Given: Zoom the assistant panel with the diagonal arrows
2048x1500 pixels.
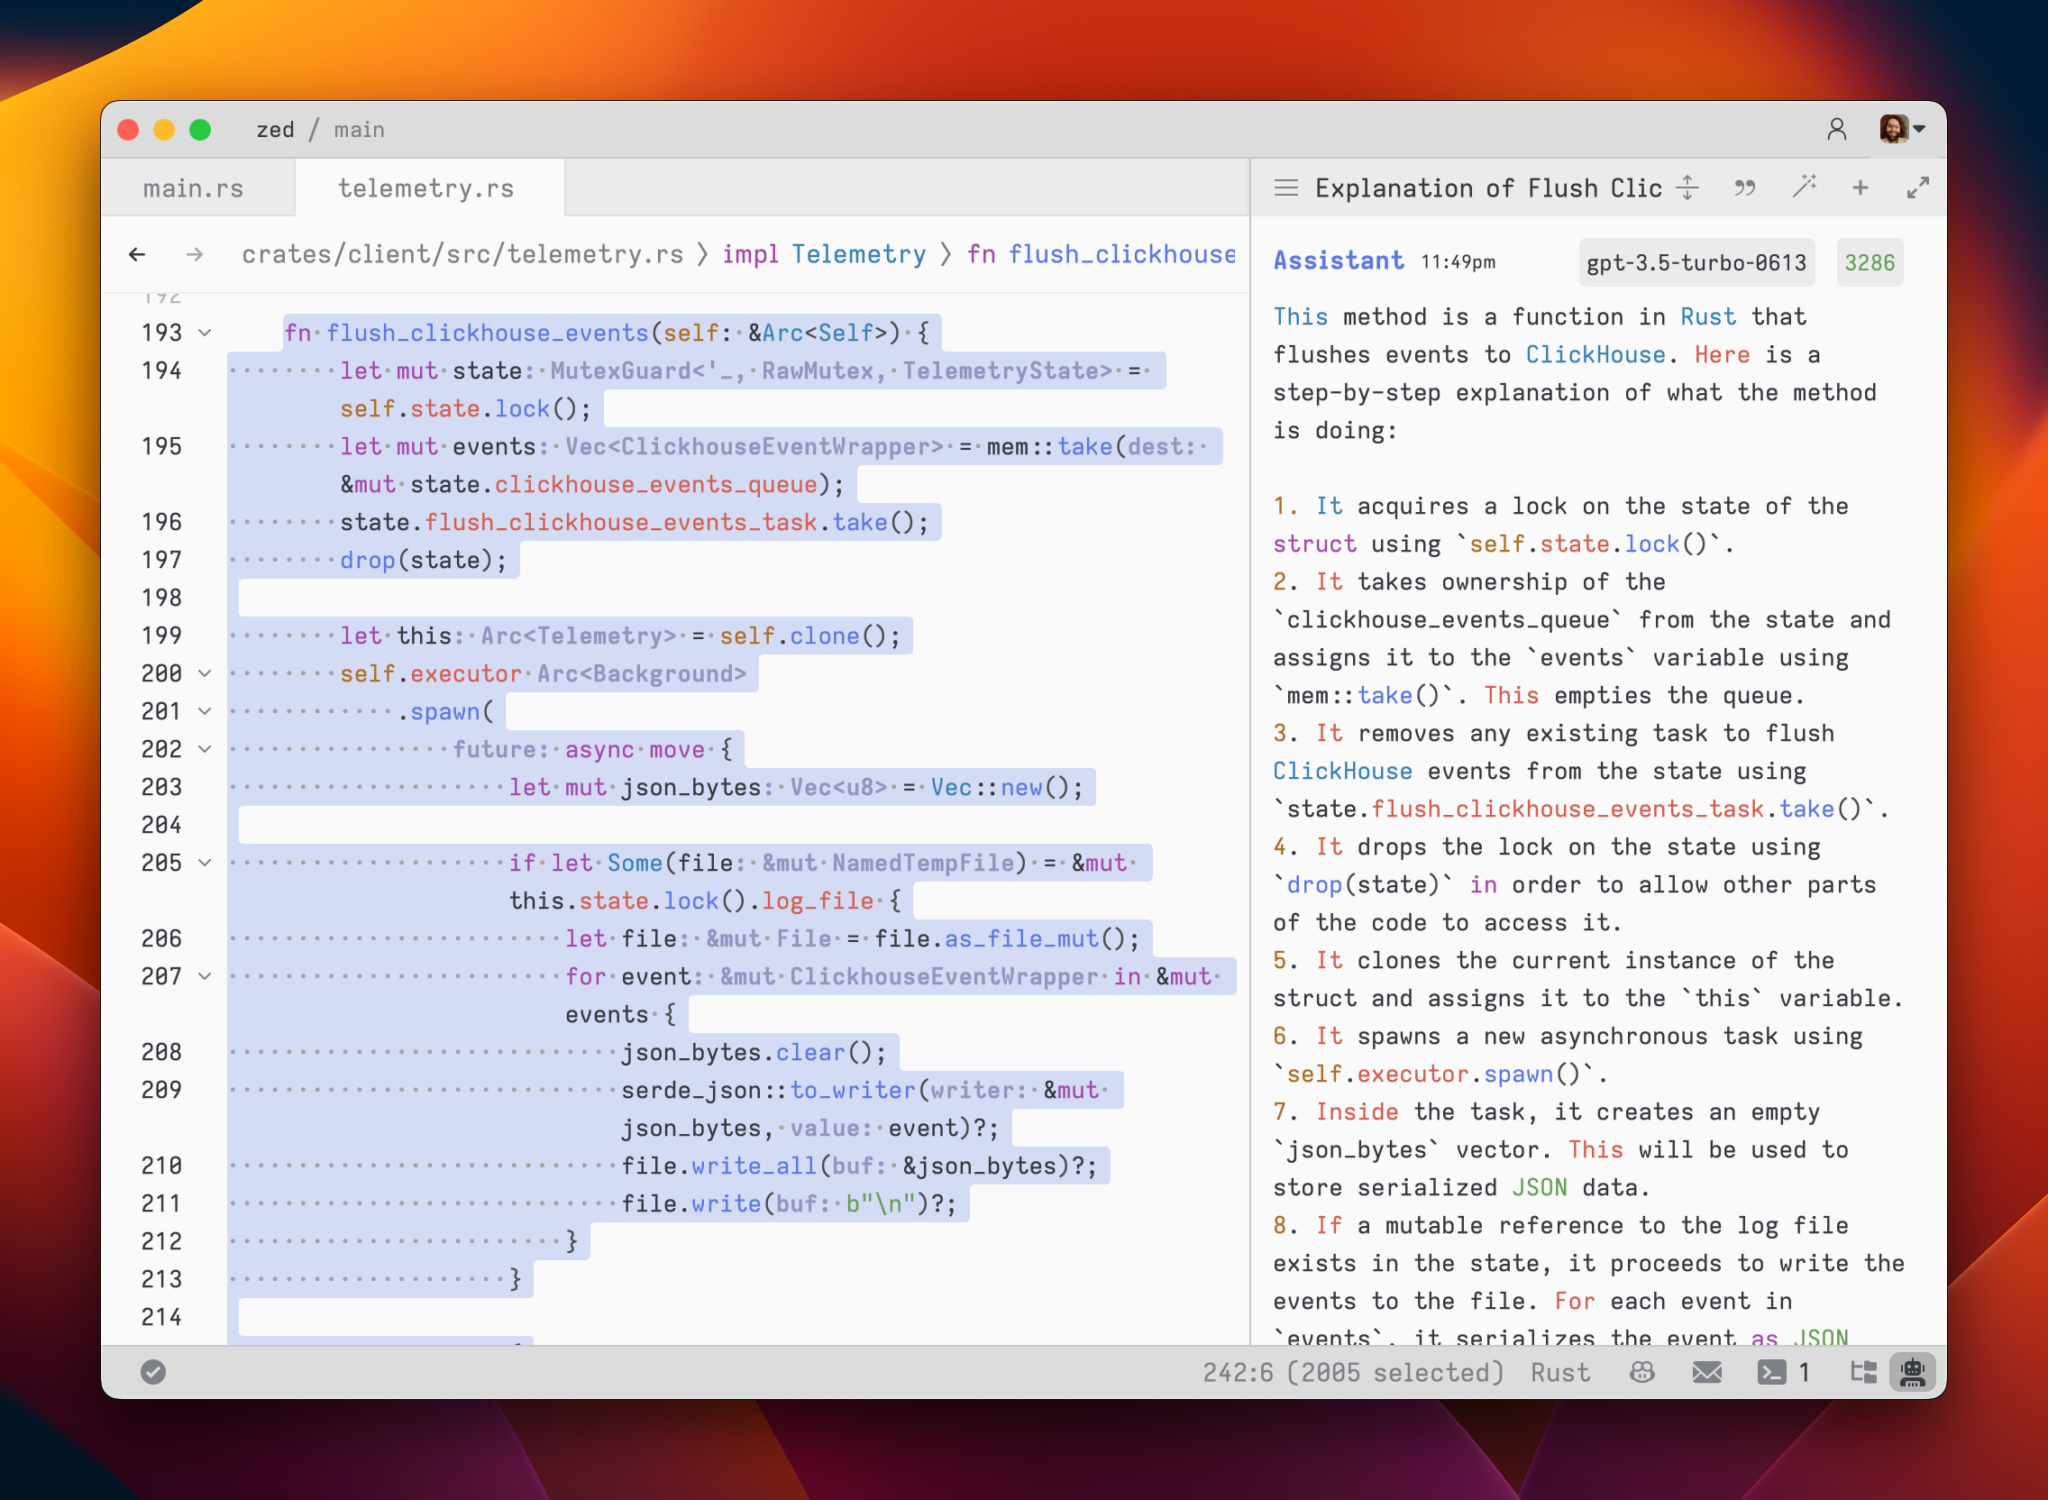Looking at the screenshot, I should click(x=1919, y=187).
